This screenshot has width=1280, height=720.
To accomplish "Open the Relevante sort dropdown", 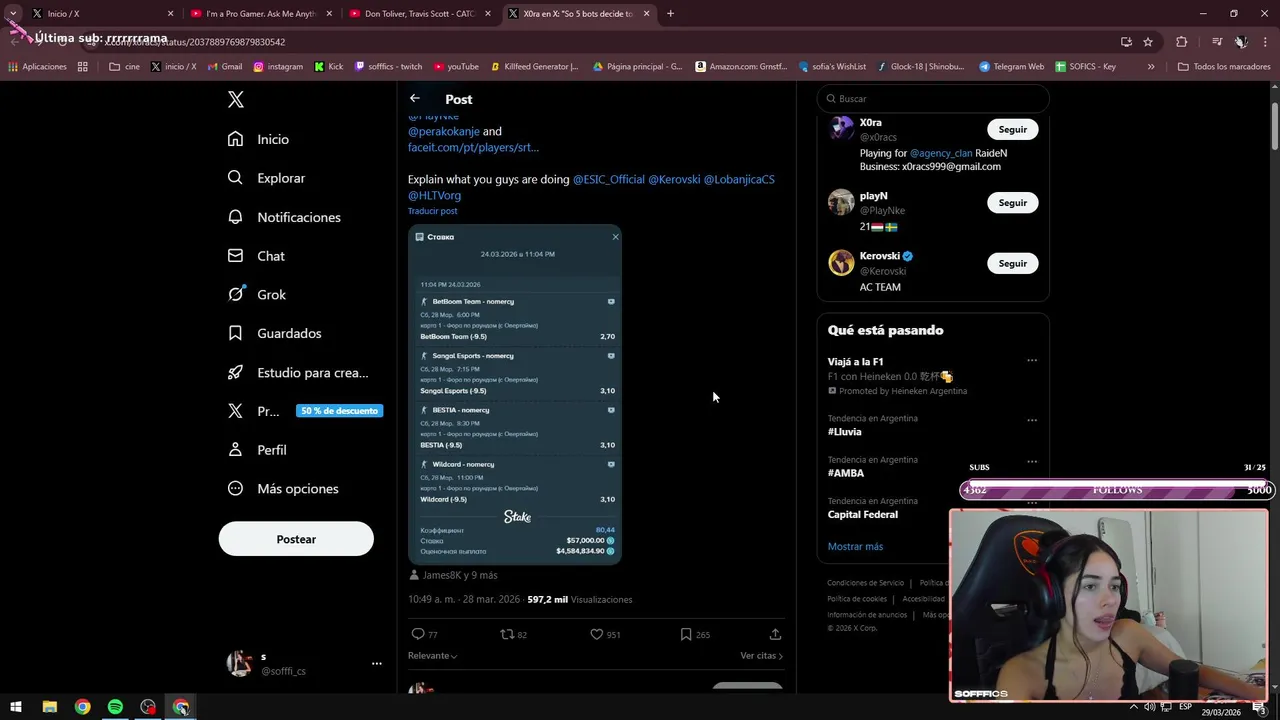I will coord(432,656).
